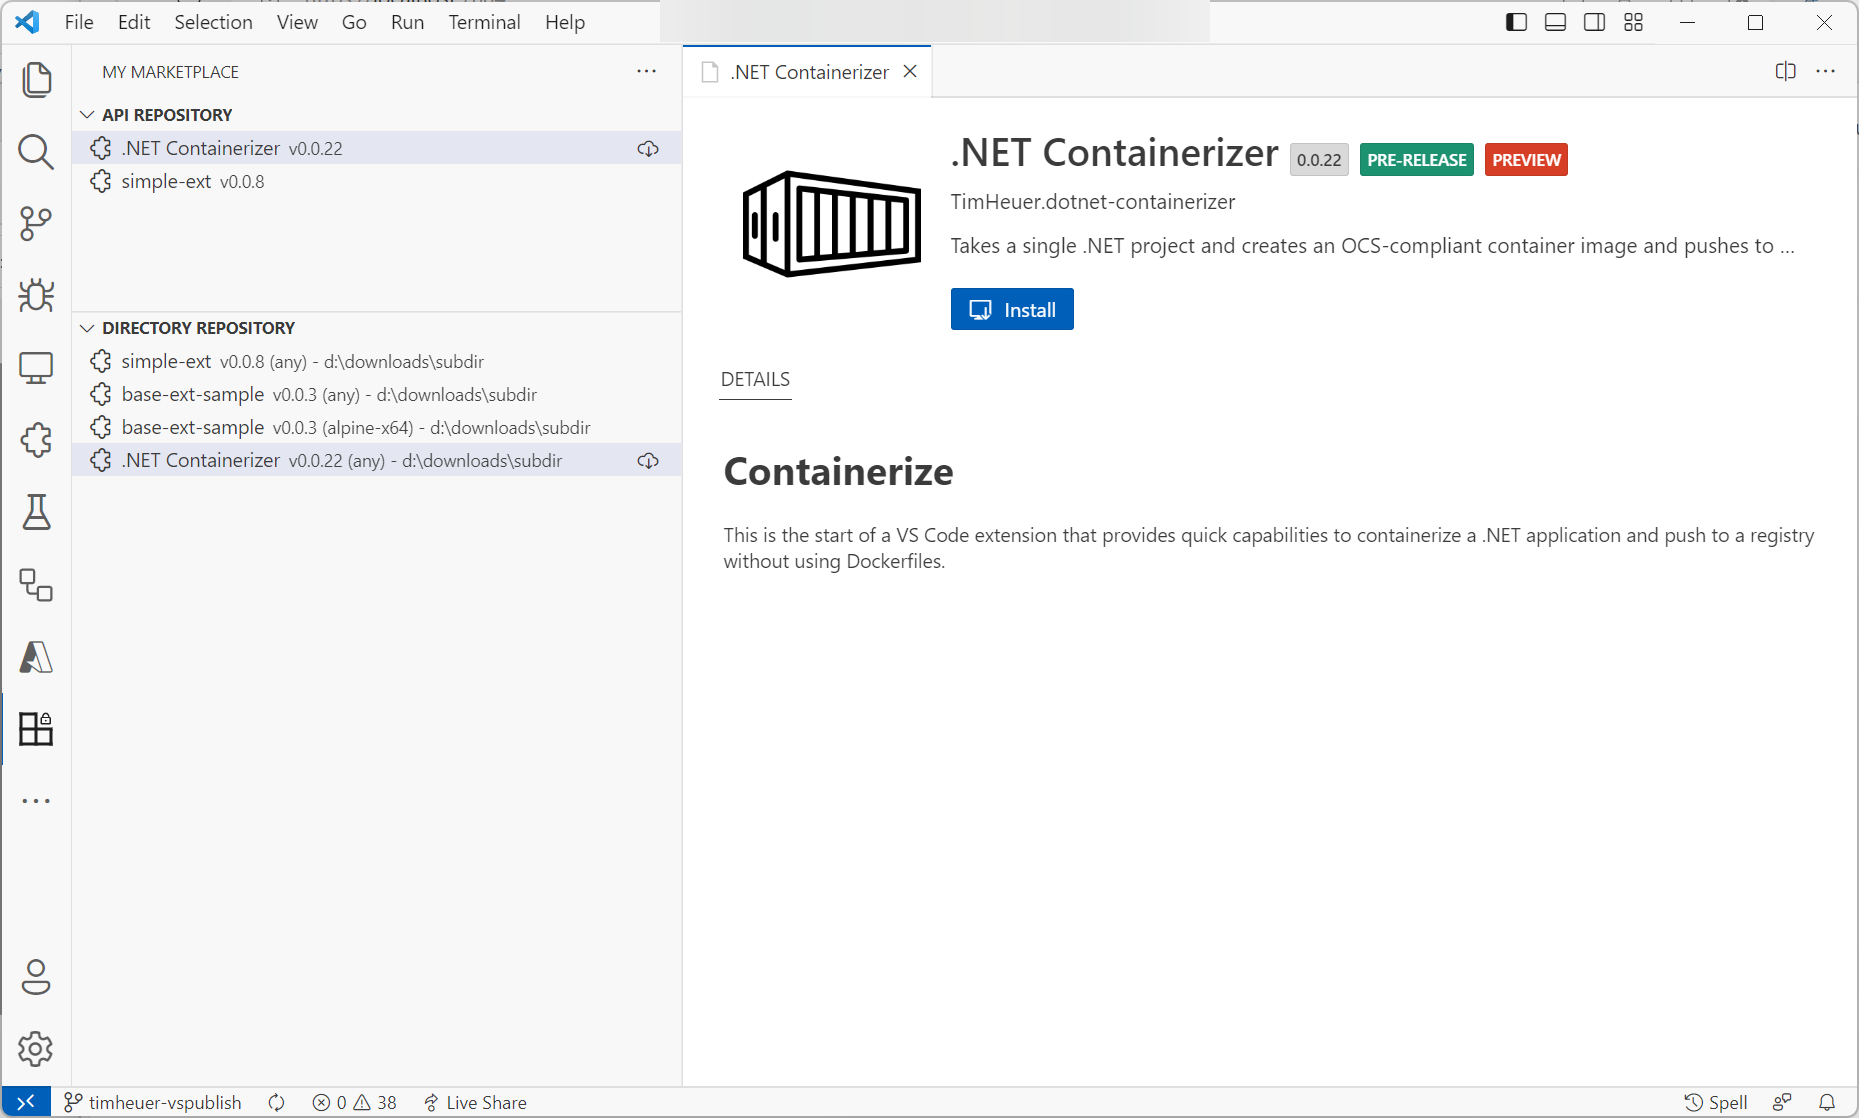This screenshot has height=1118, width=1859.
Task: Open Remote Explorer monitor icon
Action: [x=36, y=368]
